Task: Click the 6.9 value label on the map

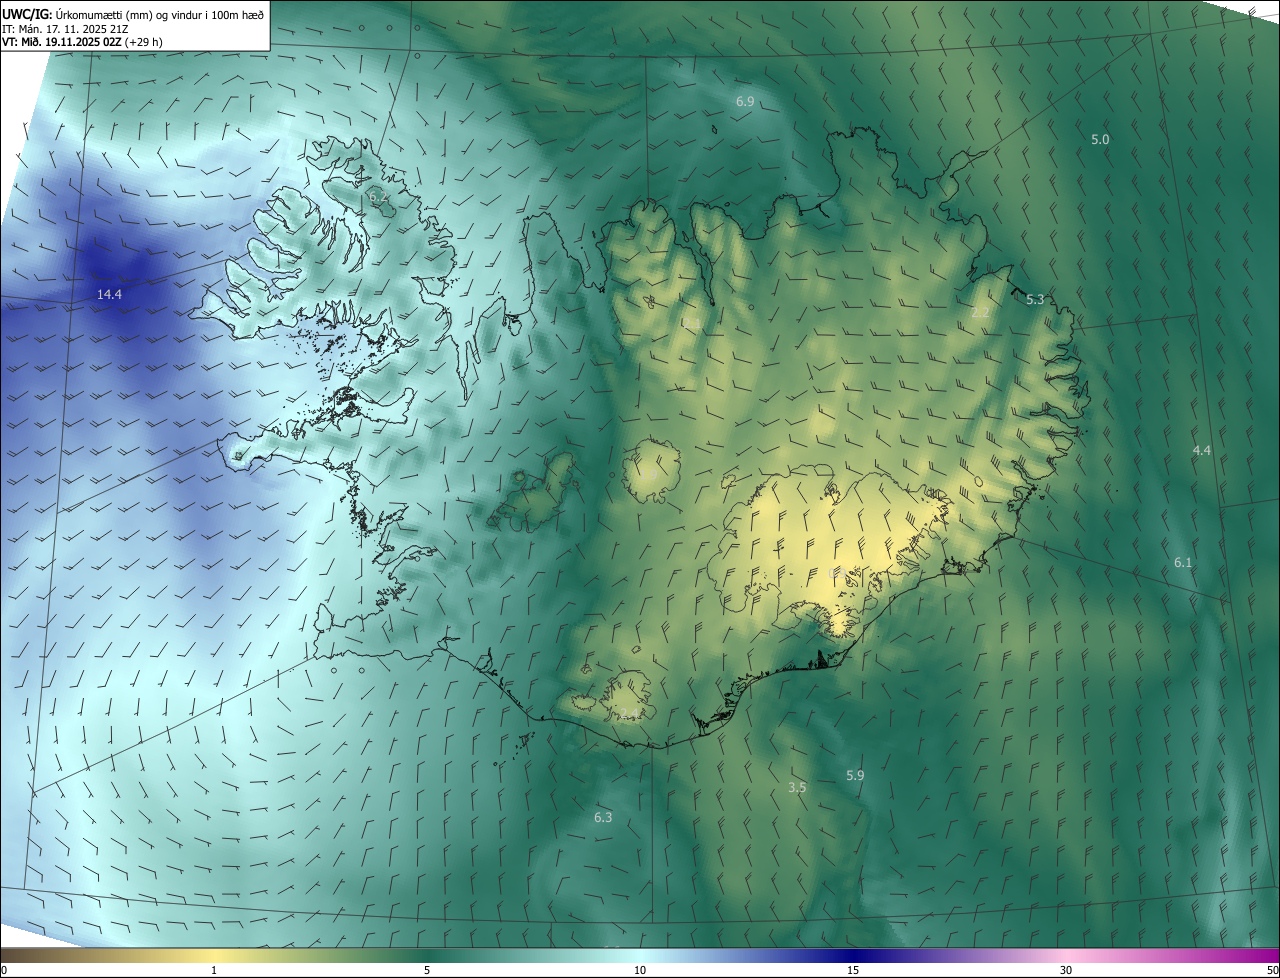Action: click(745, 102)
